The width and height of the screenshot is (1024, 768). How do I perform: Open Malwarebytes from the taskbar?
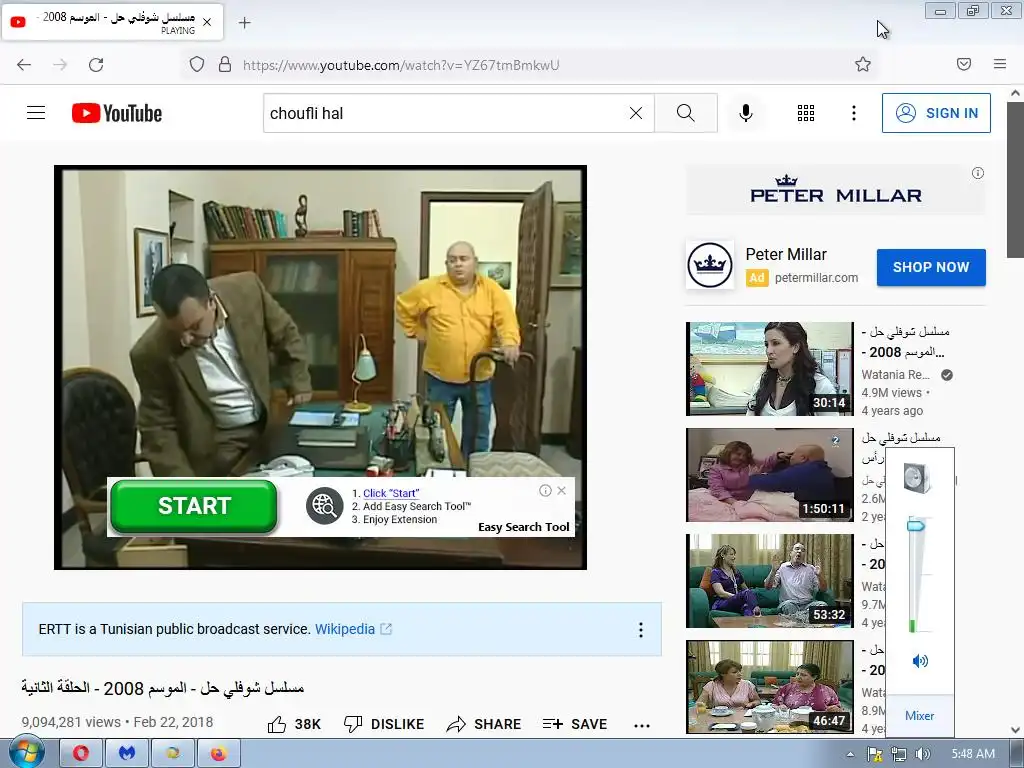pyautogui.click(x=127, y=753)
